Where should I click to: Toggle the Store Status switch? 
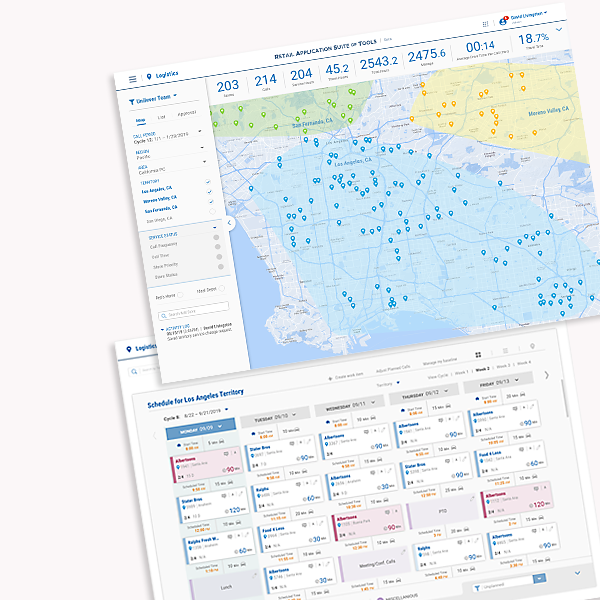tap(221, 266)
